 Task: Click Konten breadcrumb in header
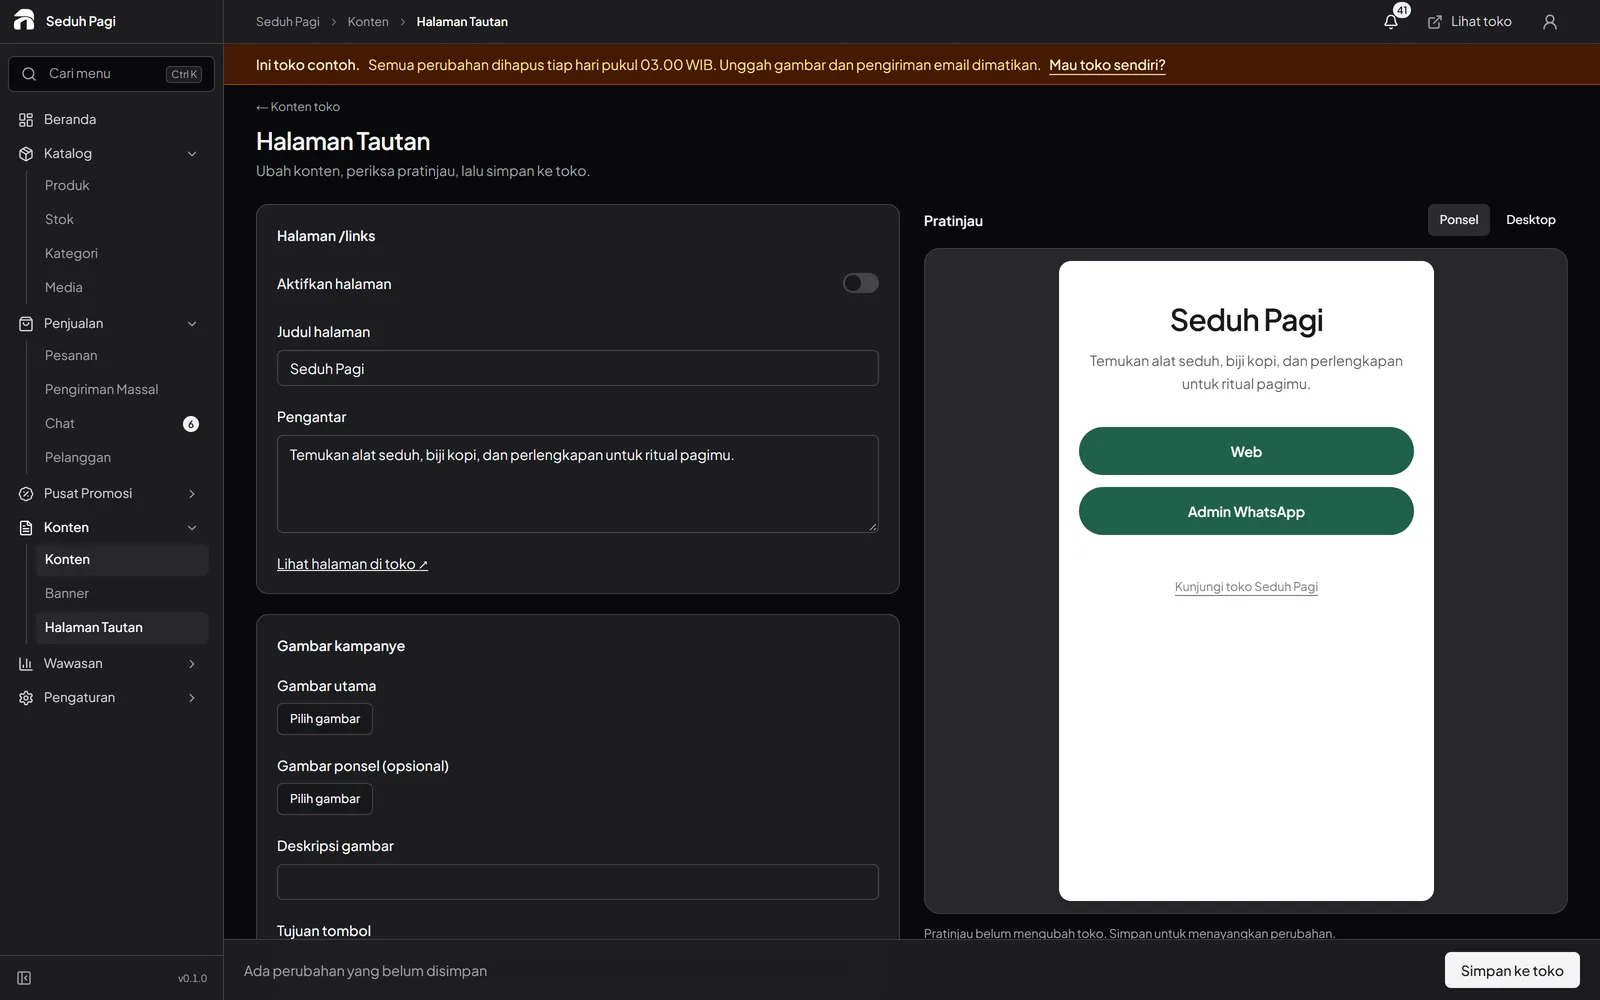click(368, 22)
